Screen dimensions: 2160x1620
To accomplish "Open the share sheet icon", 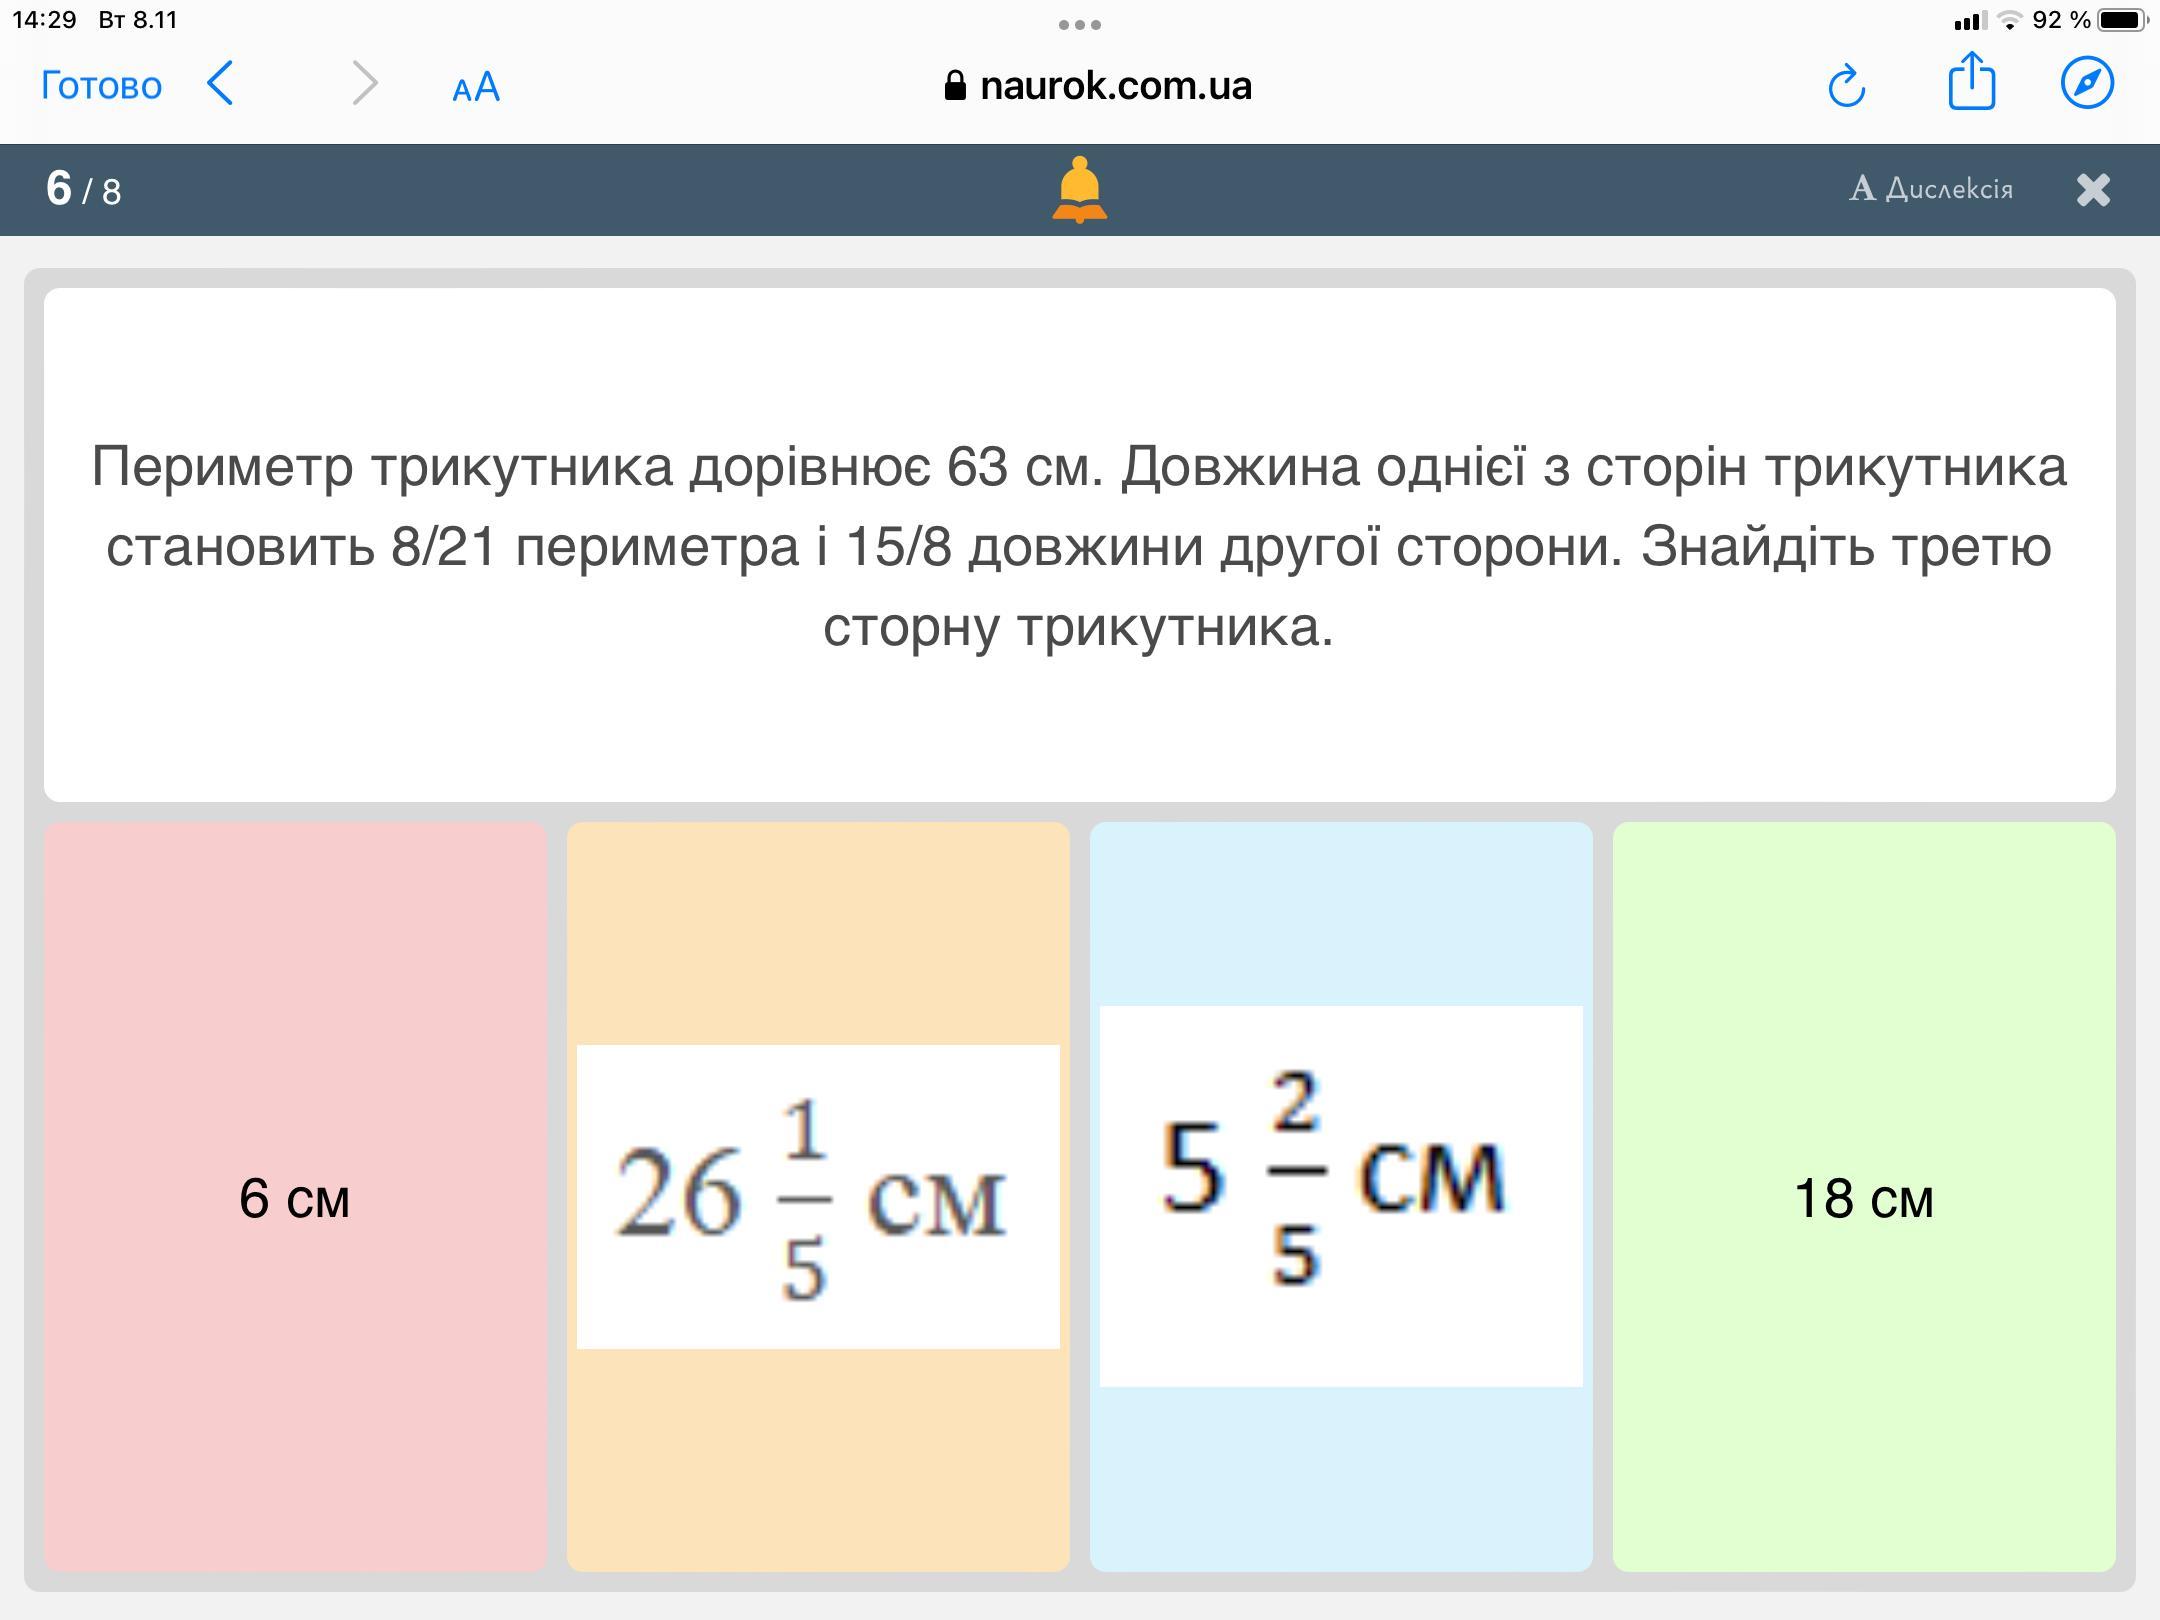I will (x=1971, y=81).
